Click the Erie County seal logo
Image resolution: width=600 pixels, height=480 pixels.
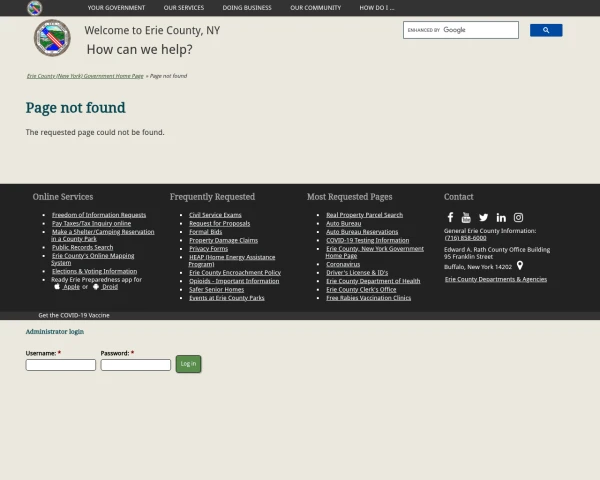coord(52,39)
